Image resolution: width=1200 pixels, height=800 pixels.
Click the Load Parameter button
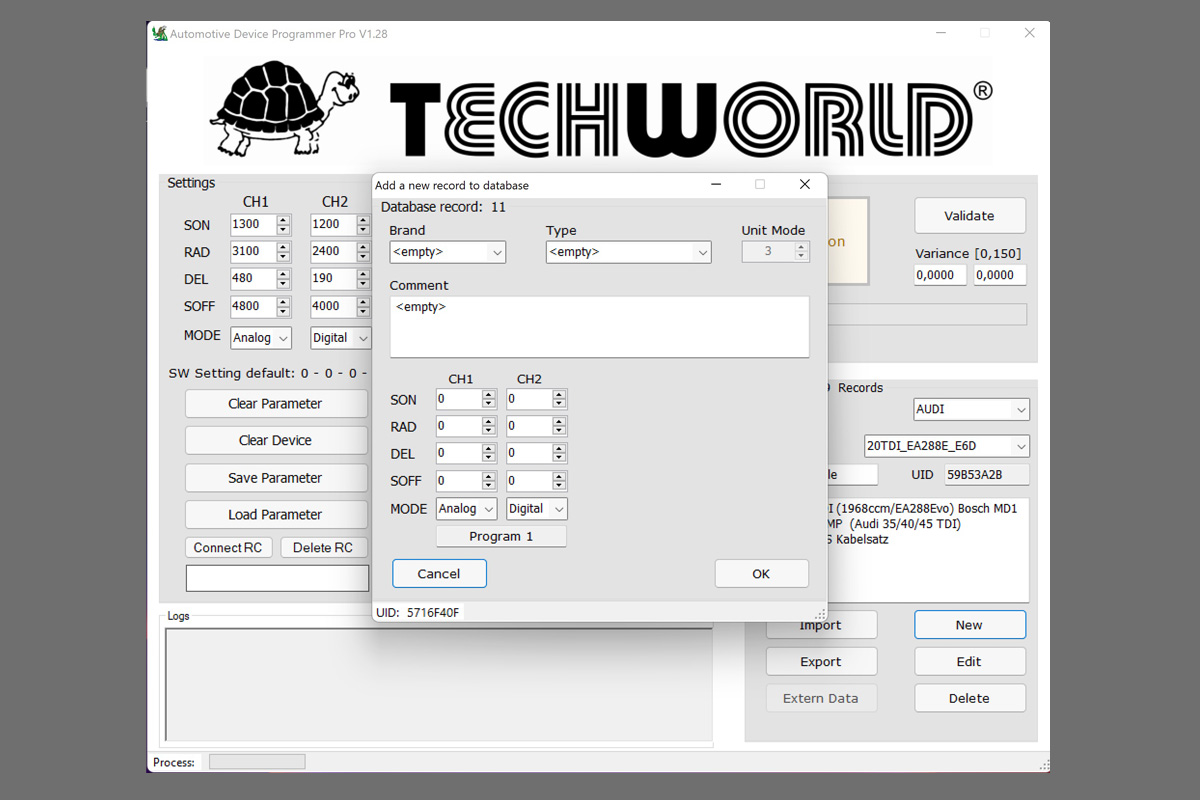coord(275,515)
